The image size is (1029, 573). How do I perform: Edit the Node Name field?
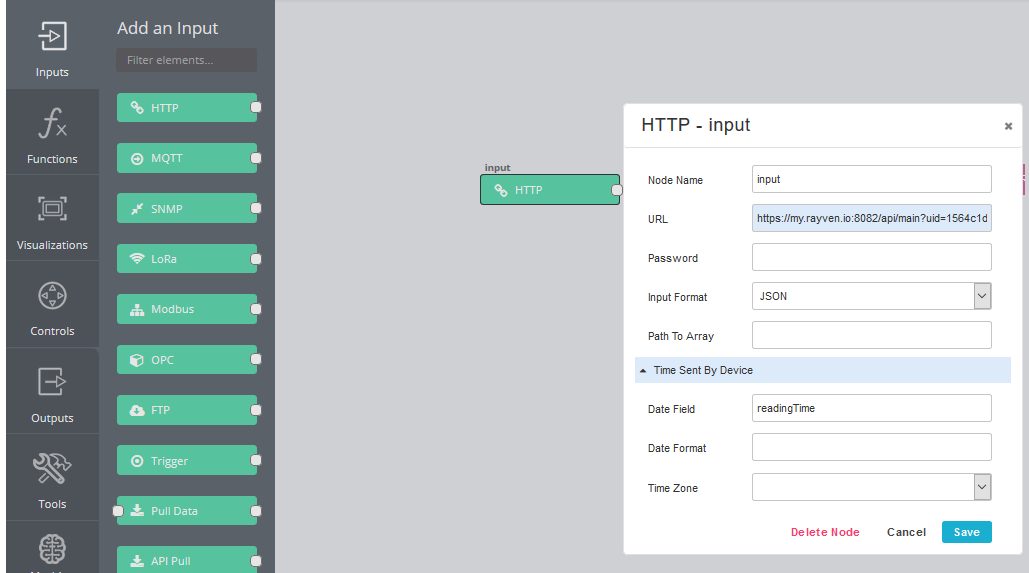tap(872, 179)
